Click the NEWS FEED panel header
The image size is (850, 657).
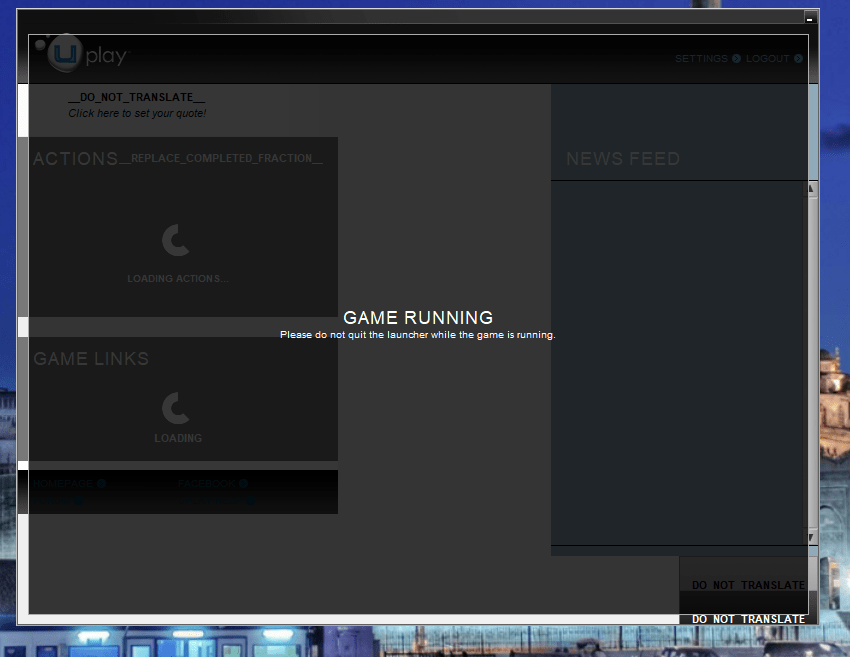pyautogui.click(x=623, y=158)
